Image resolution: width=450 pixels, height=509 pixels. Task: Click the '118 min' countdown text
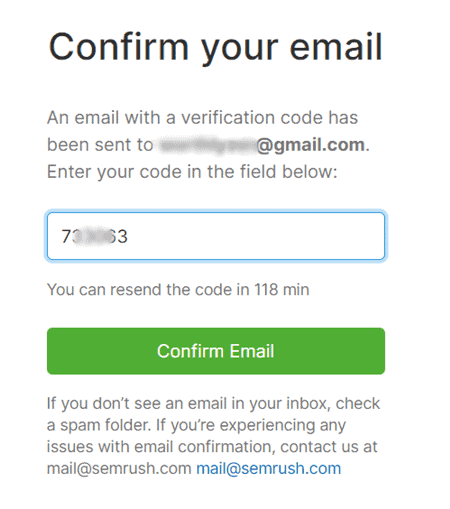click(282, 289)
